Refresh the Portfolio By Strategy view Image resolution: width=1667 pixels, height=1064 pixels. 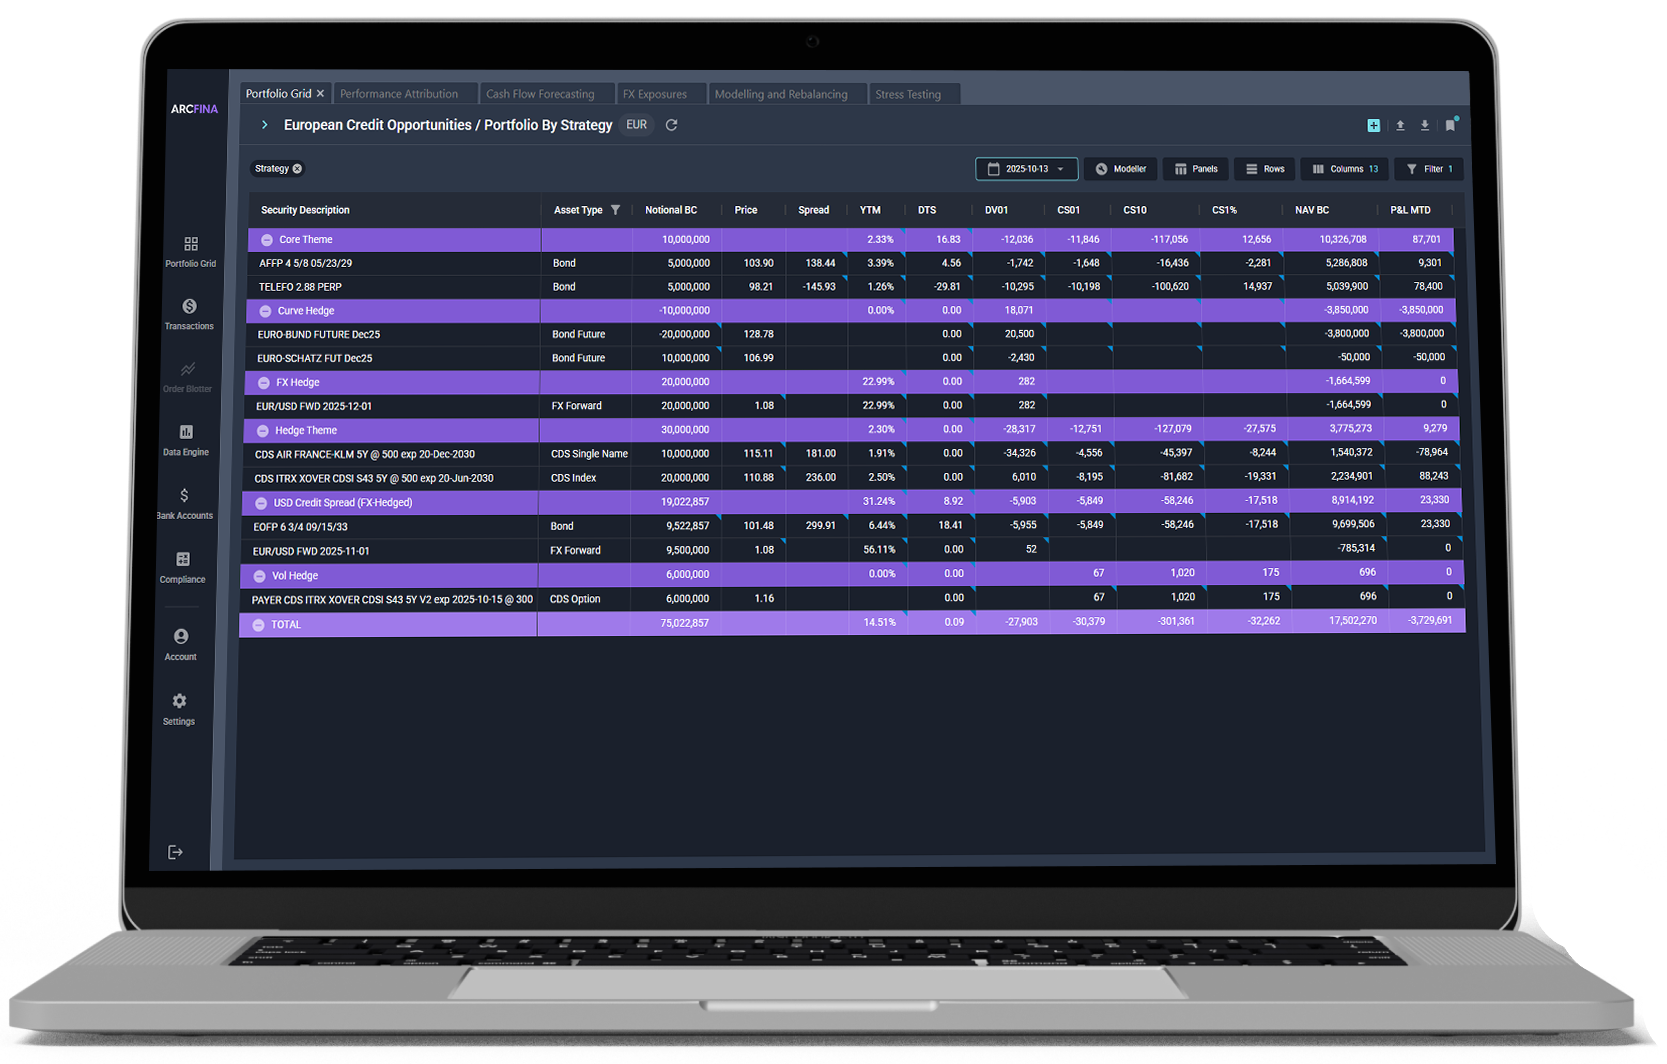click(671, 125)
